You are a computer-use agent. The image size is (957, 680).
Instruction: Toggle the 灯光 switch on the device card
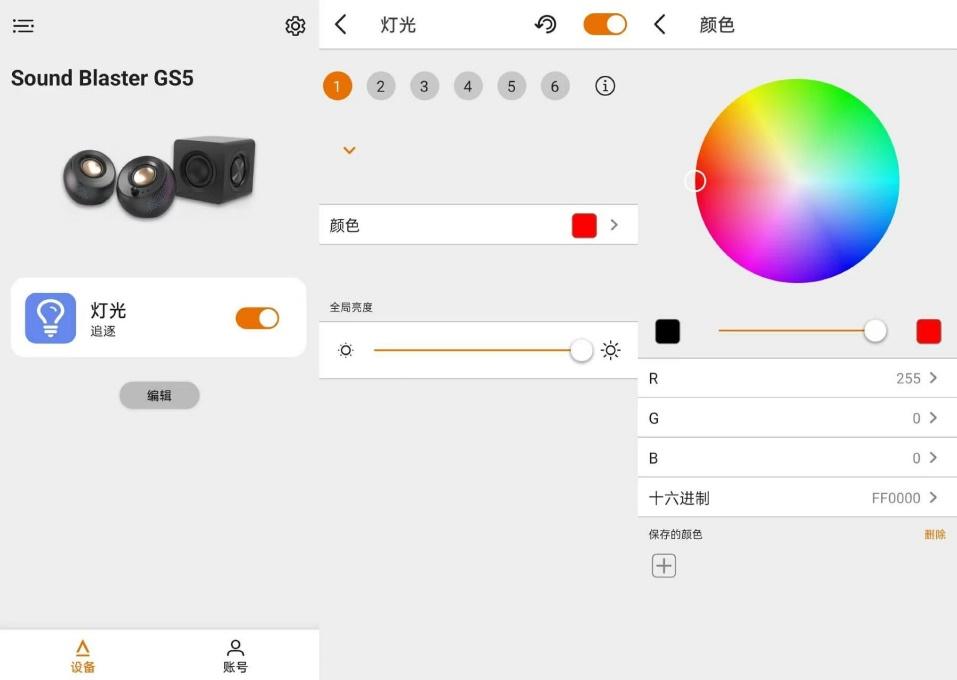(x=257, y=317)
